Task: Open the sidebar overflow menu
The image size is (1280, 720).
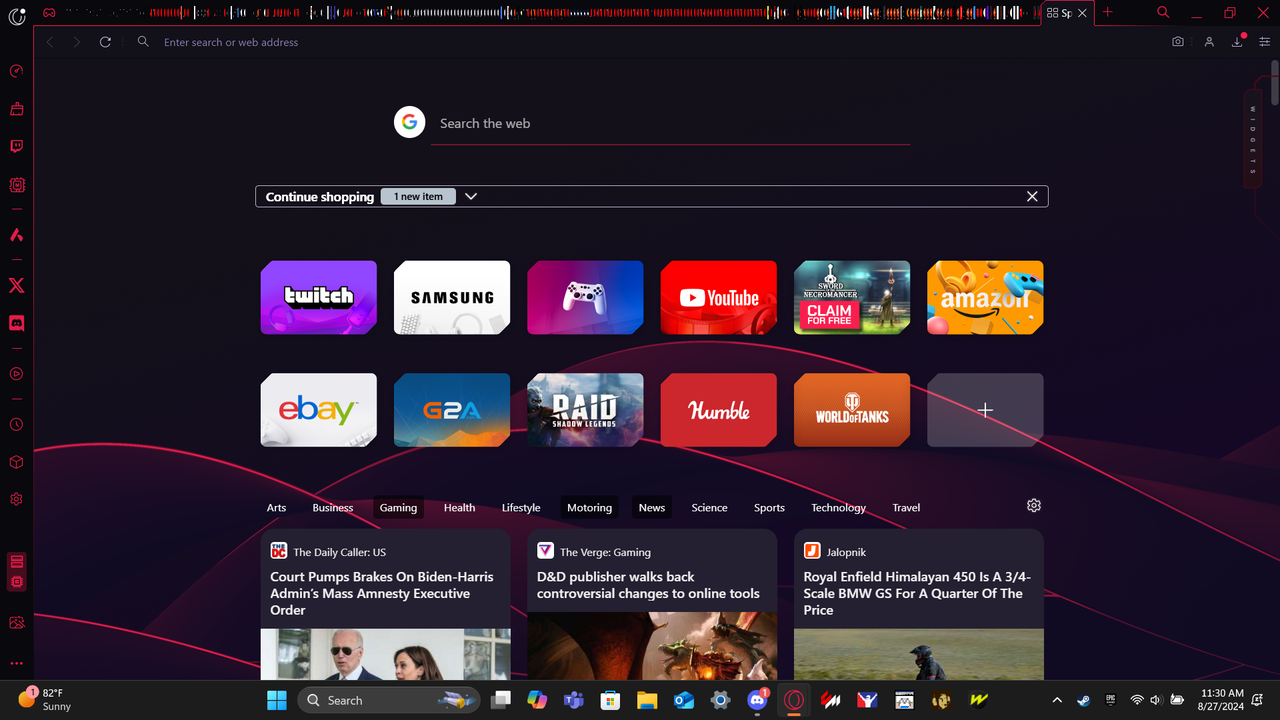Action: [x=16, y=663]
